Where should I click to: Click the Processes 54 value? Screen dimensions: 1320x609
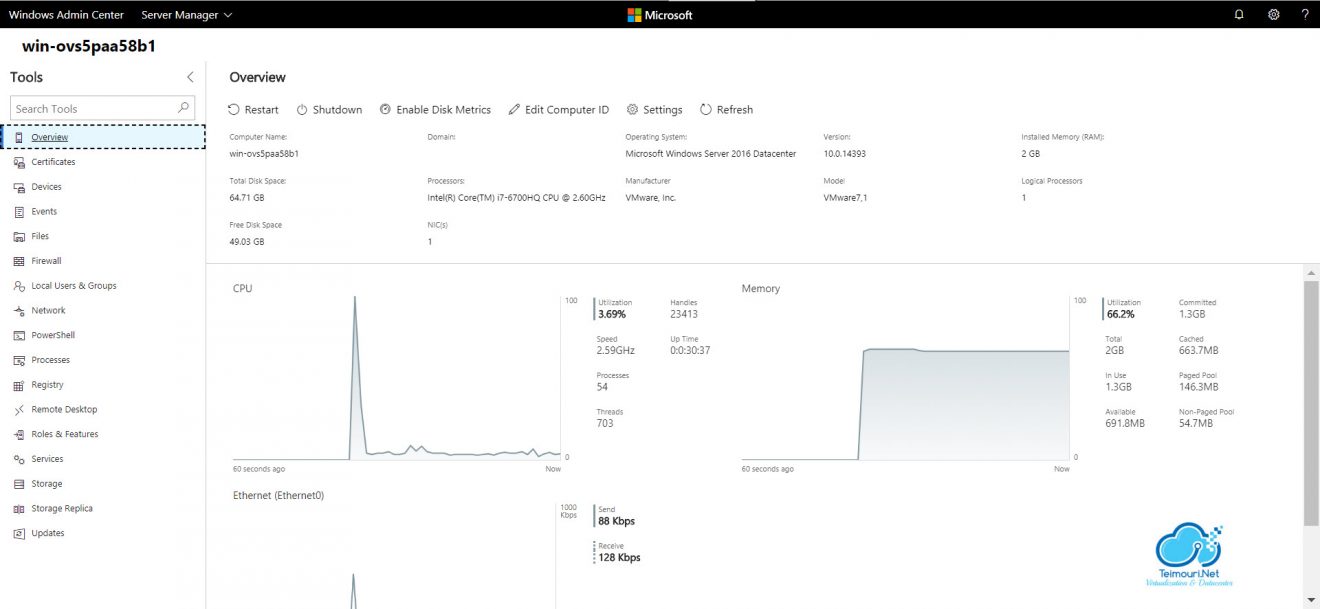(x=602, y=387)
